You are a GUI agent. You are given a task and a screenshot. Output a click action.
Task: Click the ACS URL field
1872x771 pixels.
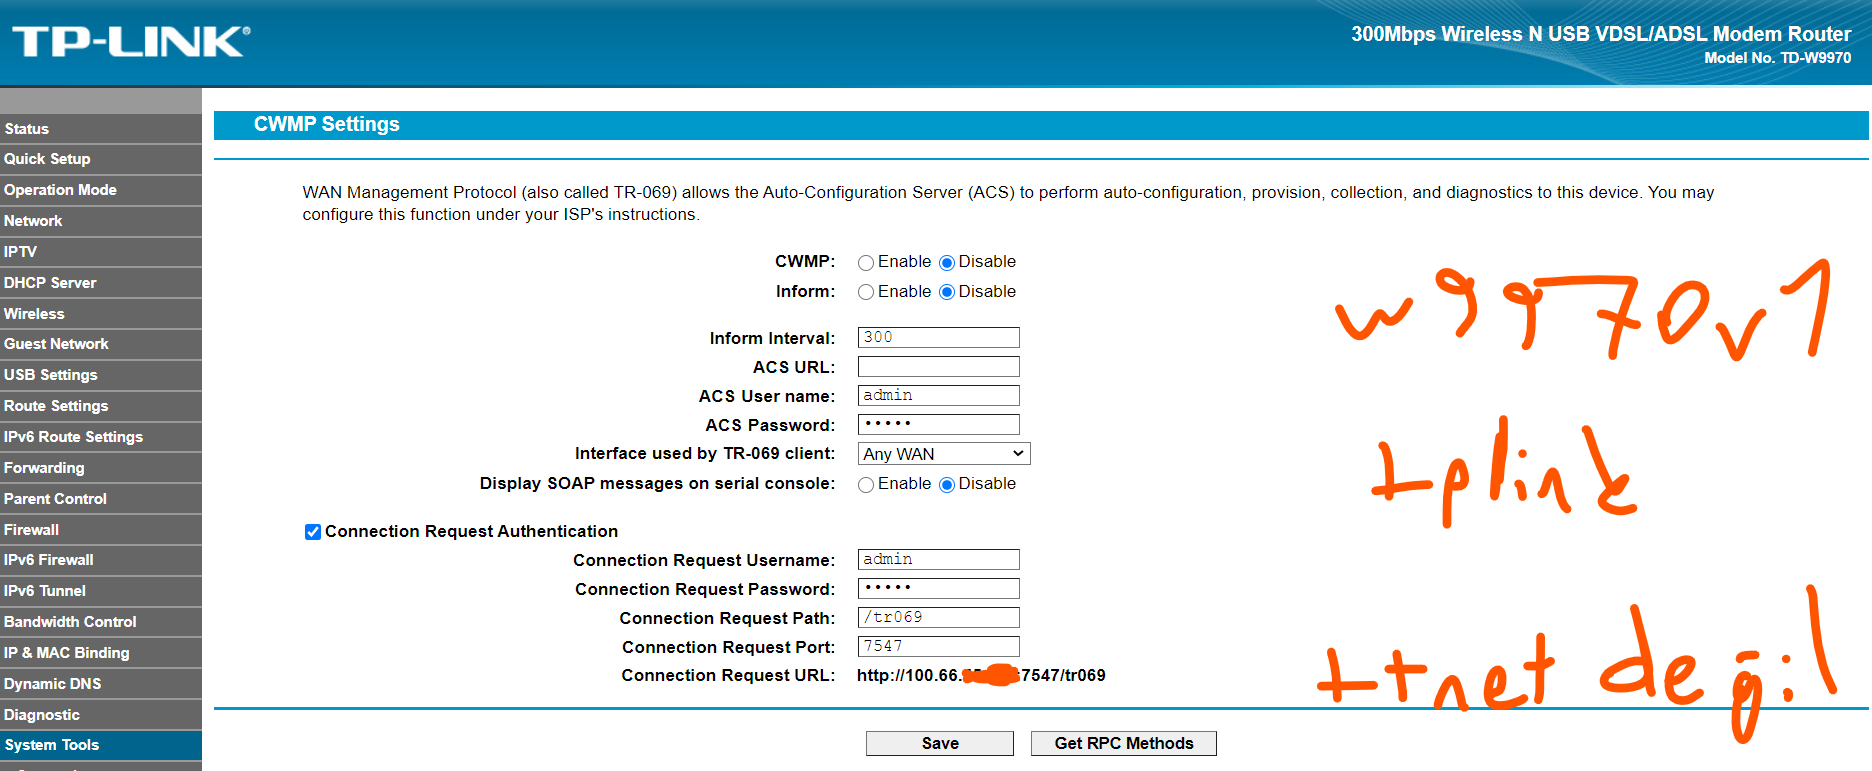(939, 367)
